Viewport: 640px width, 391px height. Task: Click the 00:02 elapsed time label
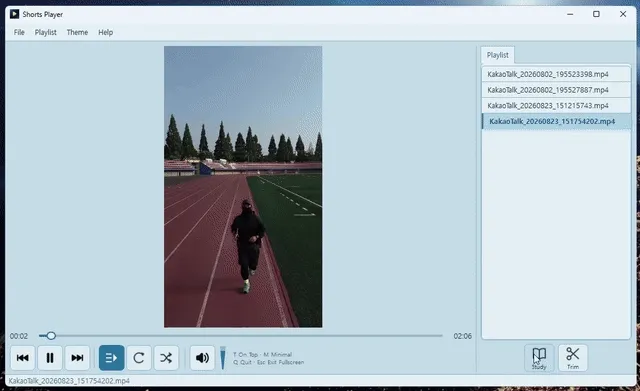pos(19,336)
